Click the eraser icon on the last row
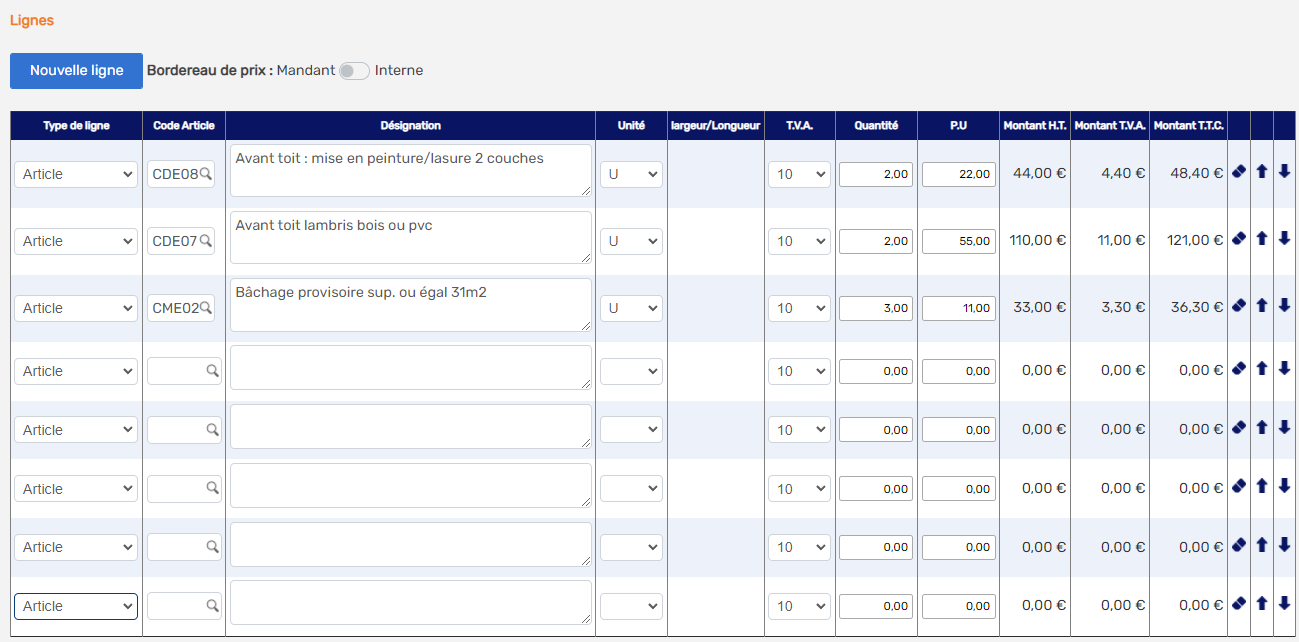Image resolution: width=1299 pixels, height=642 pixels. [x=1239, y=604]
